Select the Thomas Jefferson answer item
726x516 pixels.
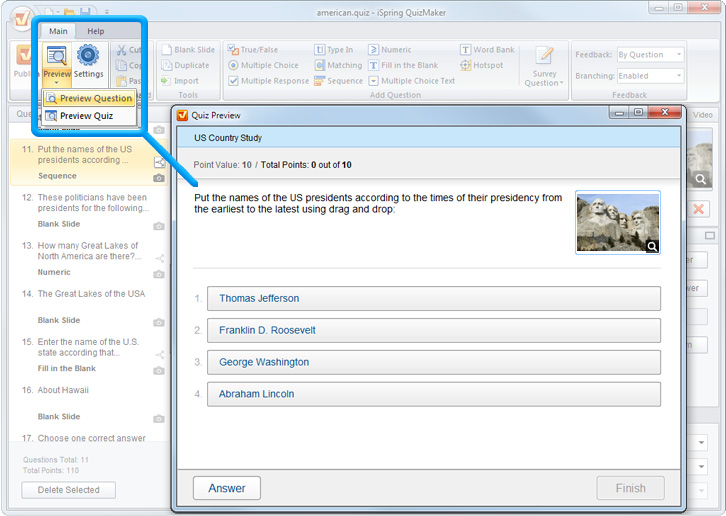tap(433, 298)
